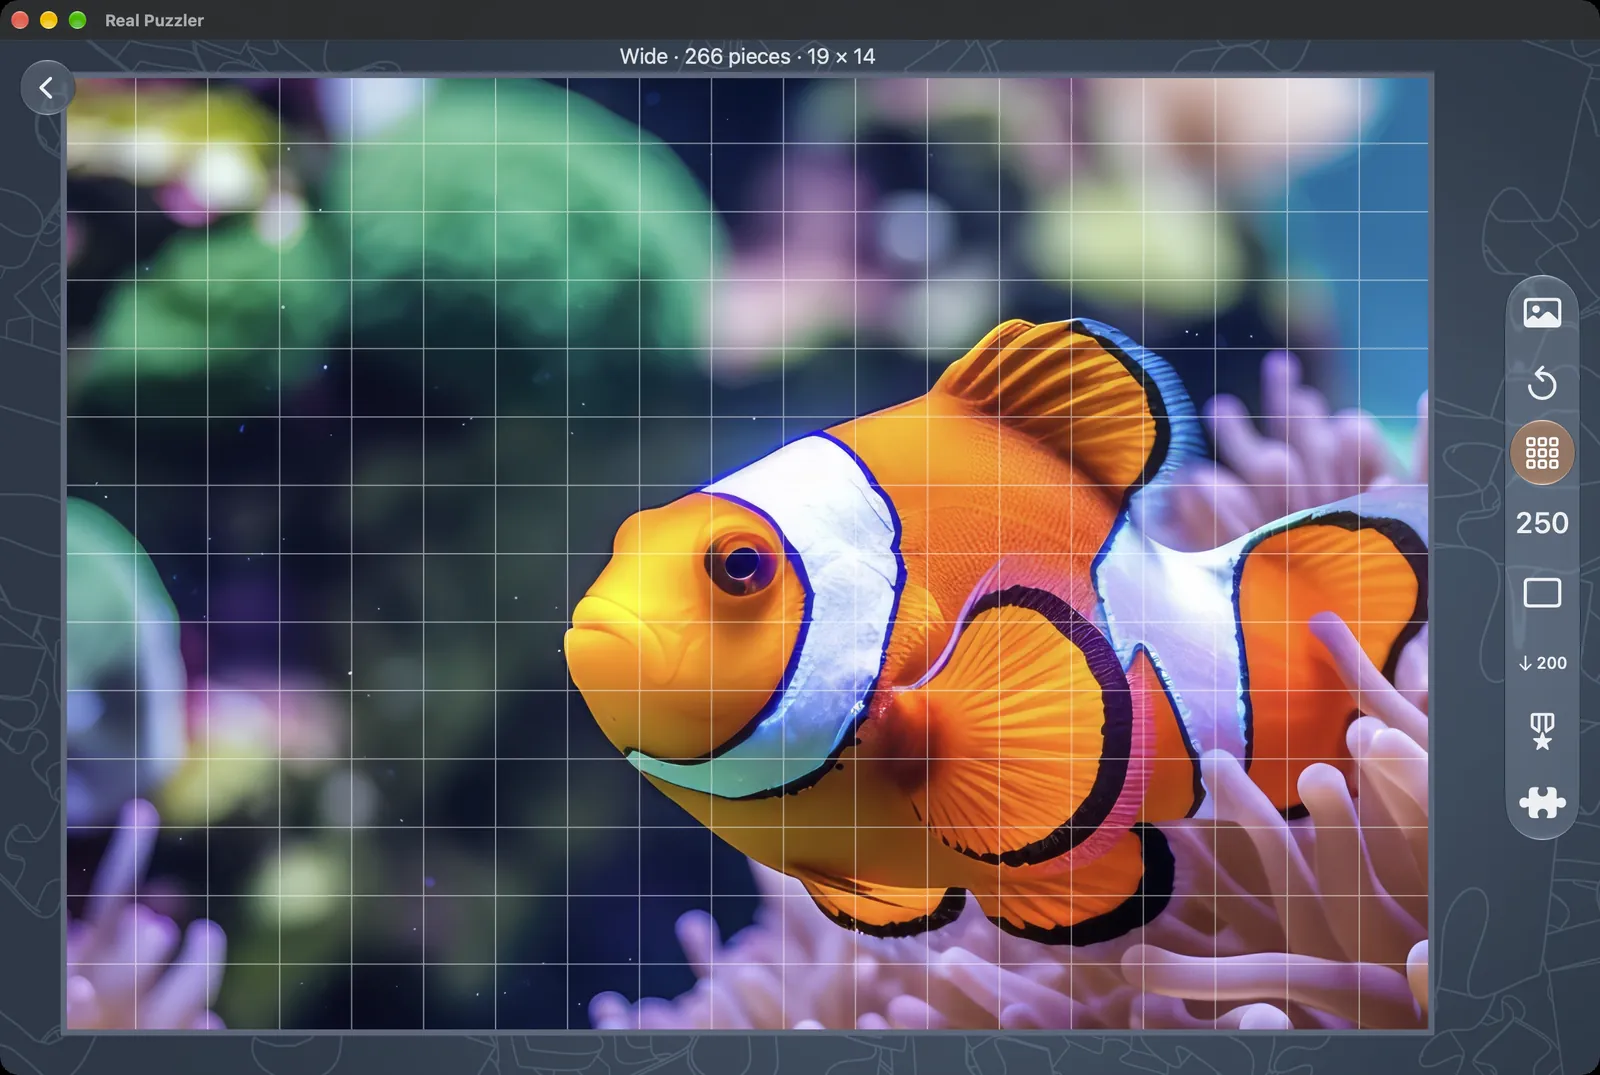Open the medal star achievements icon
Viewport: 1600px width, 1075px height.
point(1542,732)
